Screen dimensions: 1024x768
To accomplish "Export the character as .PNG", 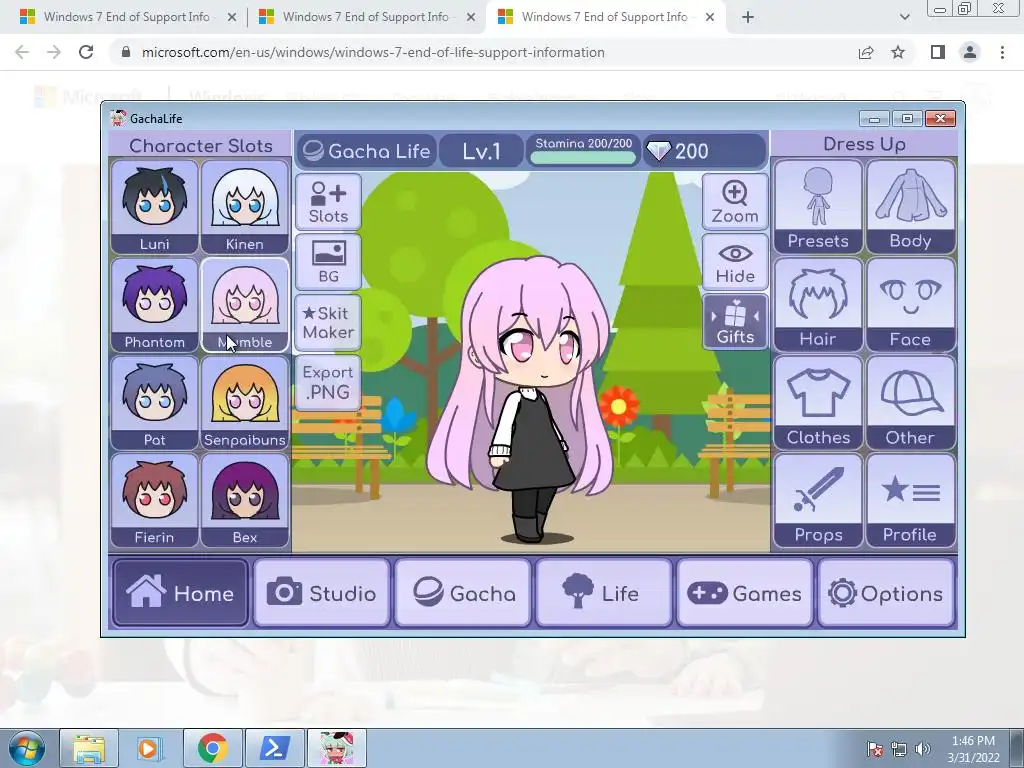I will 328,382.
